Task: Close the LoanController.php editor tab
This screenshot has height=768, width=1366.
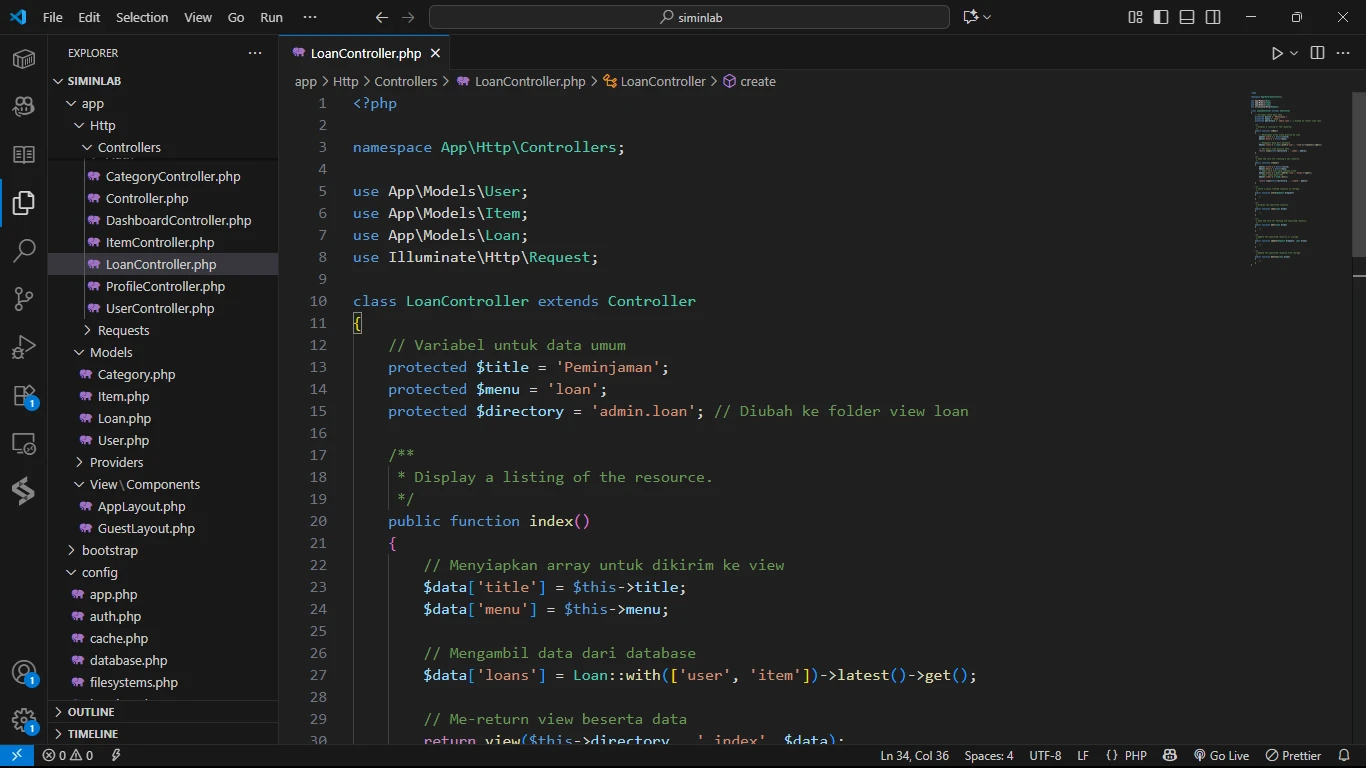Action: 436,53
